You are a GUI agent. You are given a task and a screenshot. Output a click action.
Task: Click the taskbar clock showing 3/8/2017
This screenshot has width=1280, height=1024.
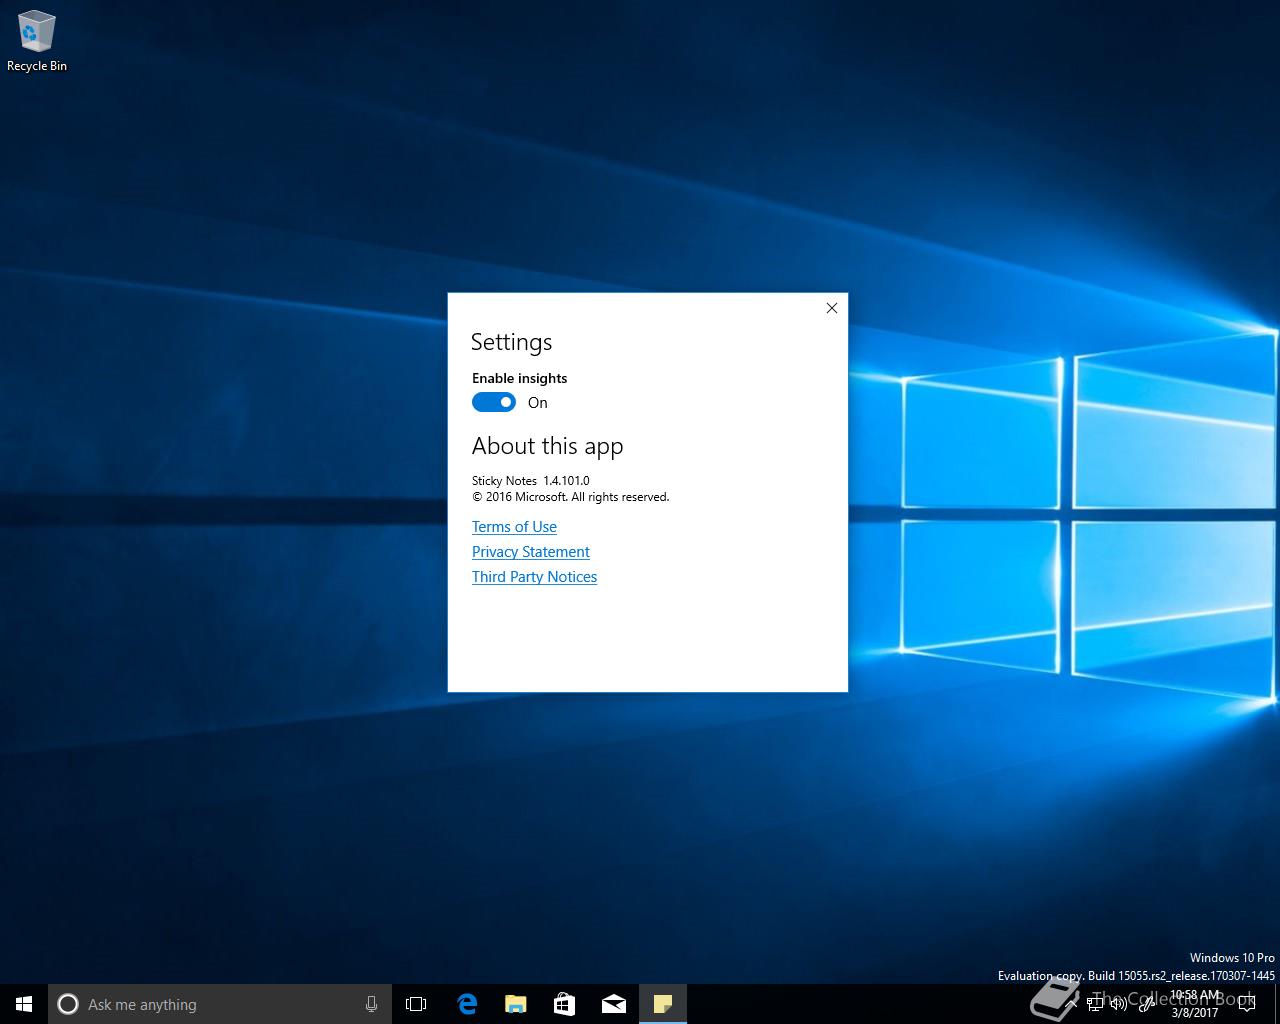1195,1004
